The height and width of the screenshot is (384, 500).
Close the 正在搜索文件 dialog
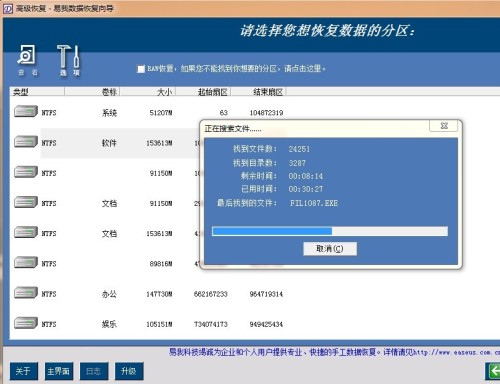coord(444,126)
